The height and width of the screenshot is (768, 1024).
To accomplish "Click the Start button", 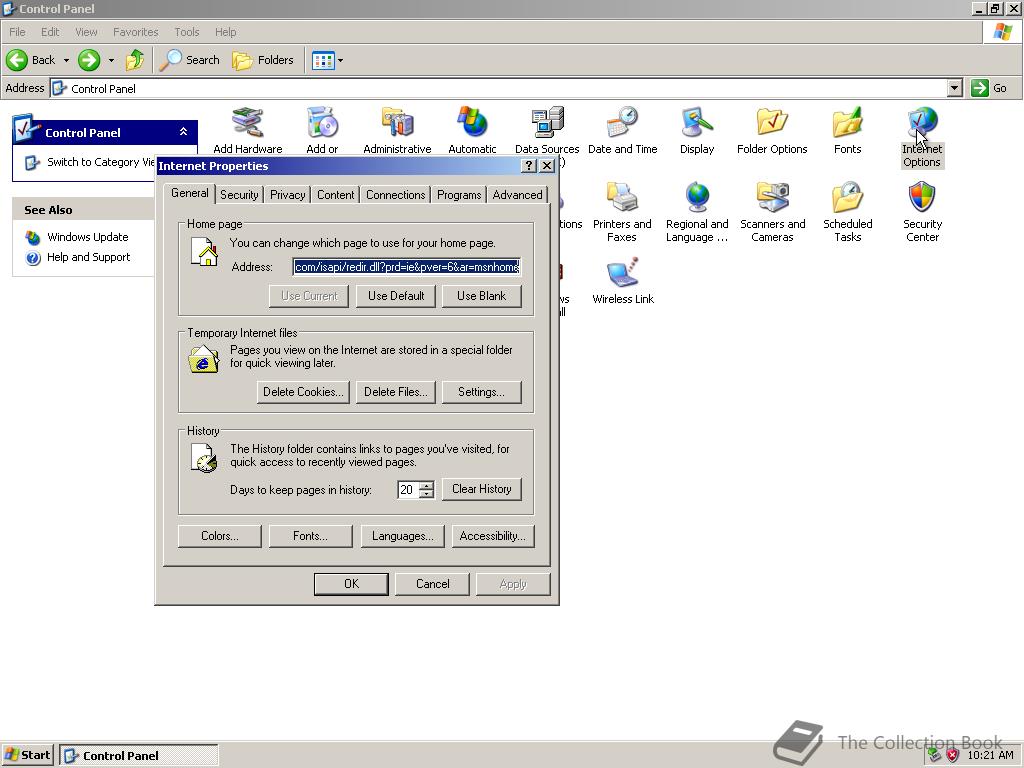I will tap(27, 756).
